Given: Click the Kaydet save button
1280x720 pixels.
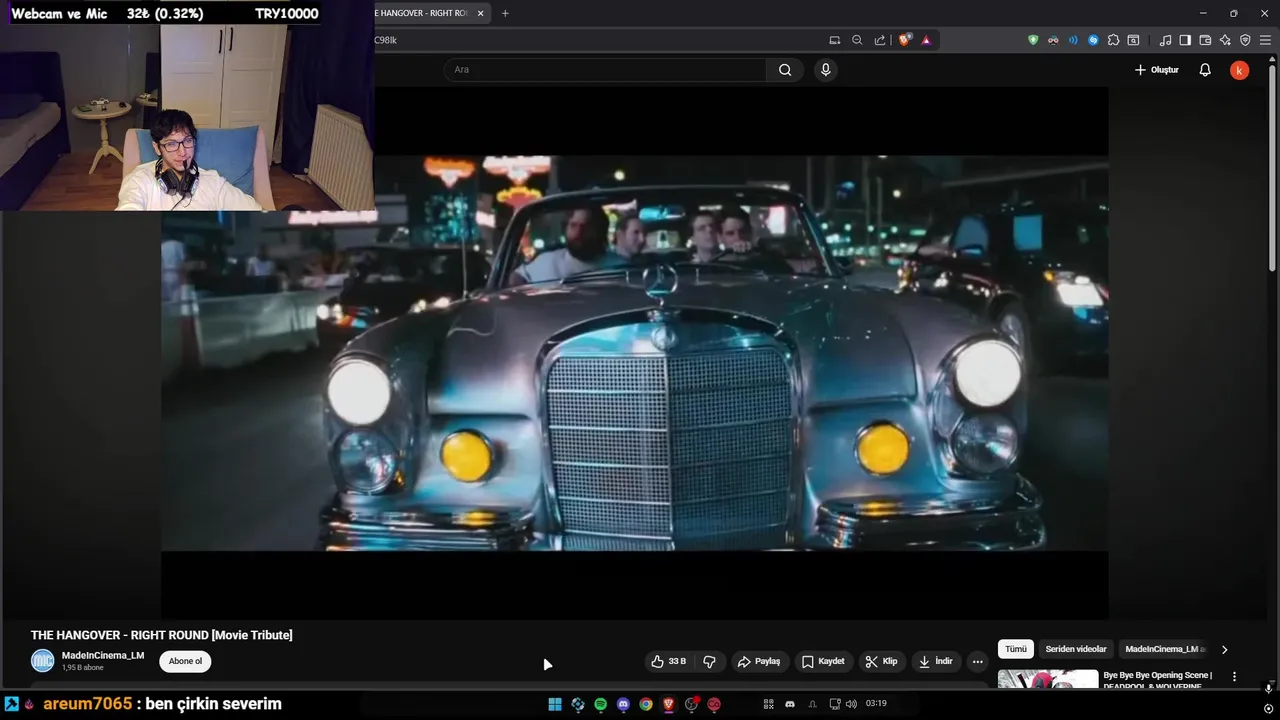Looking at the screenshot, I should click(822, 661).
